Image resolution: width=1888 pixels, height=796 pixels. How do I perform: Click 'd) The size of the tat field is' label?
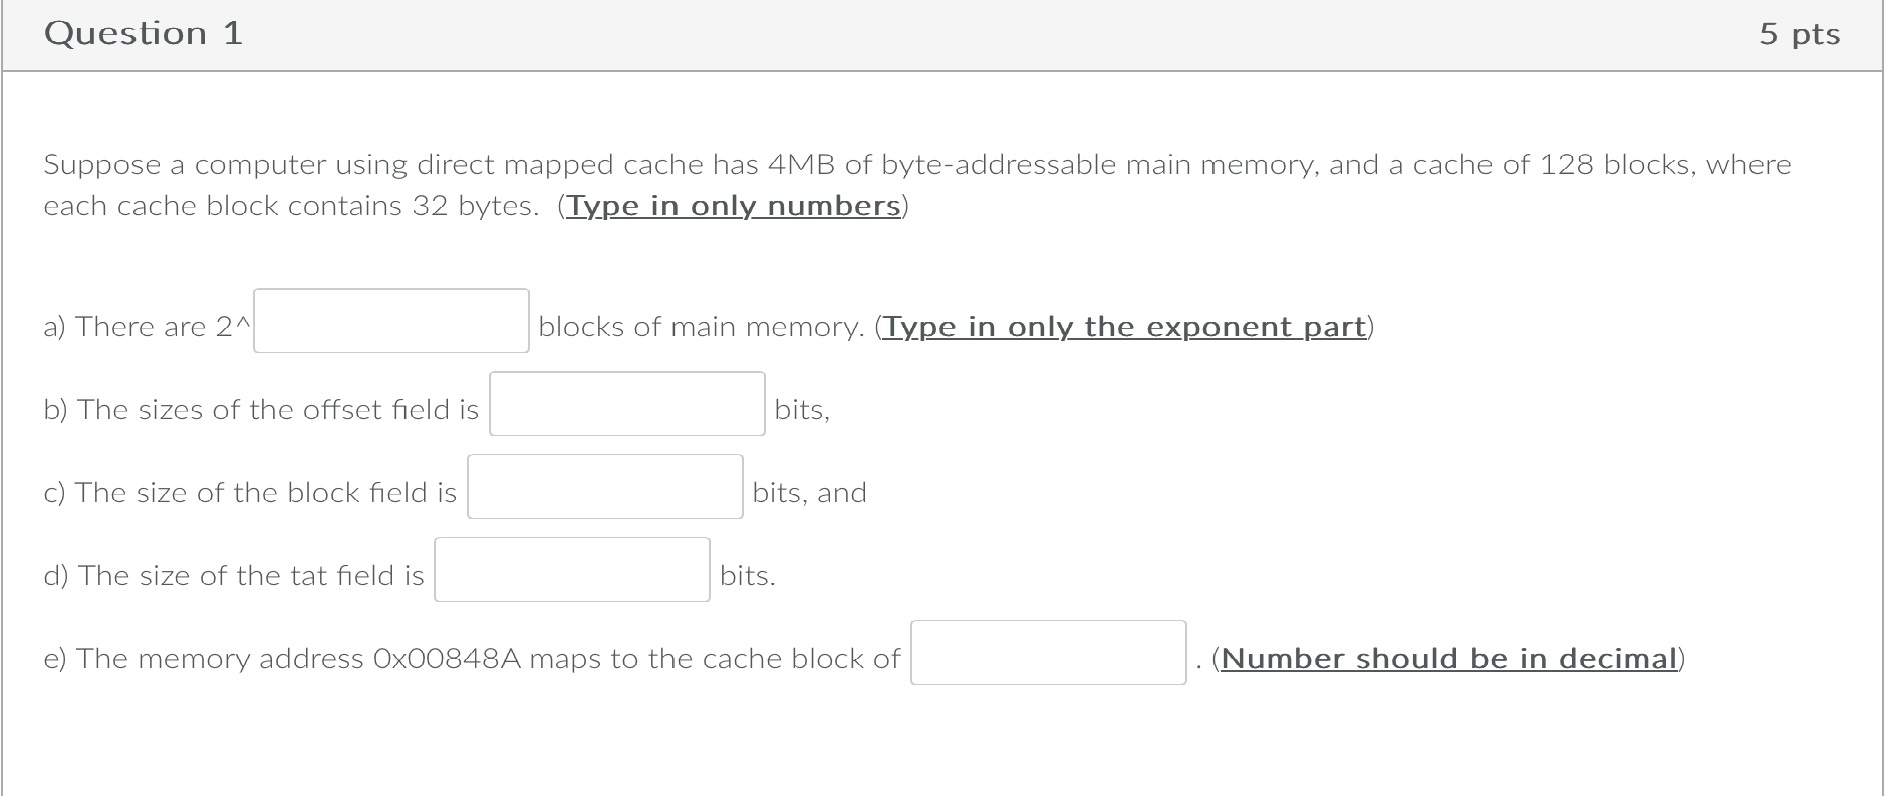coord(234,576)
